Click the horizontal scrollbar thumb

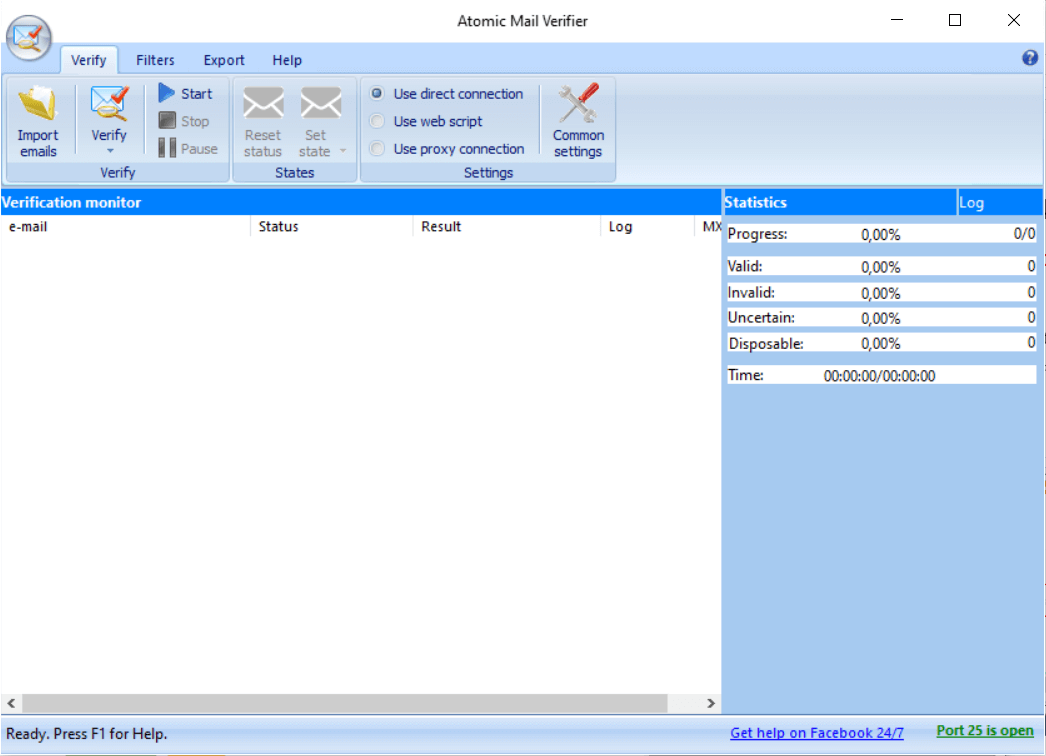(345, 703)
